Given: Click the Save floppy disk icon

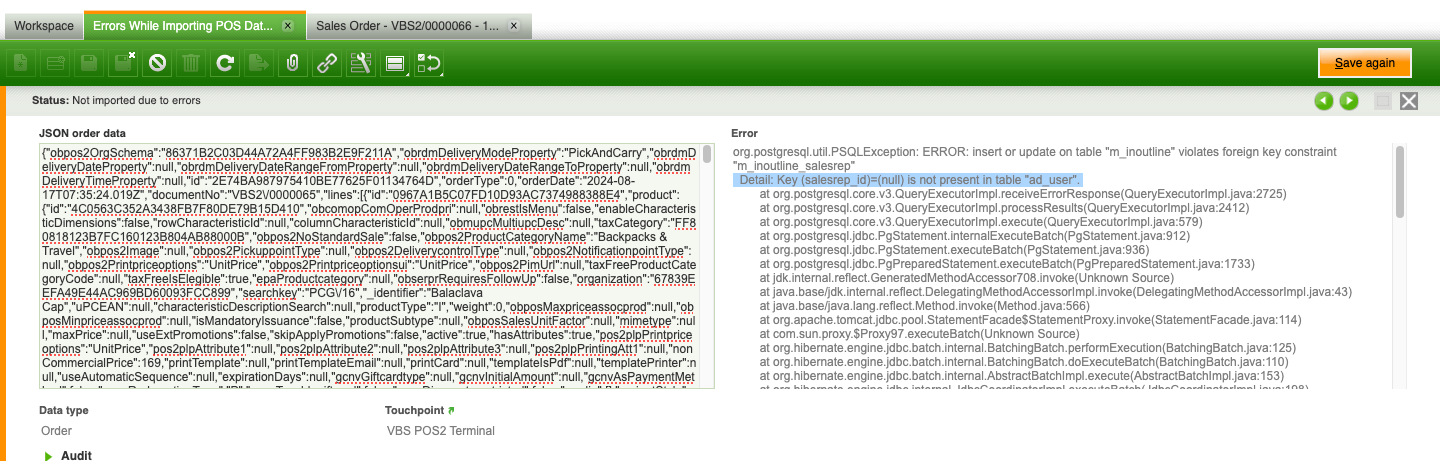Looking at the screenshot, I should coord(88,64).
